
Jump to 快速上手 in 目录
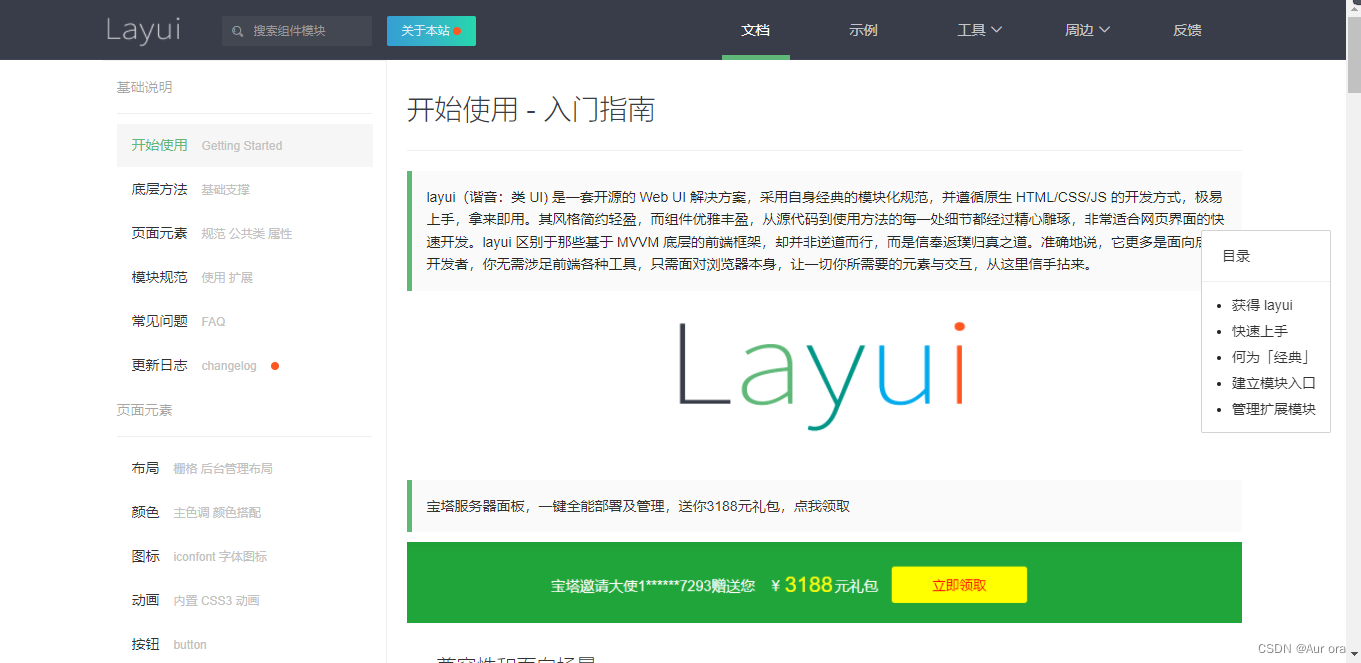pyautogui.click(x=1260, y=331)
